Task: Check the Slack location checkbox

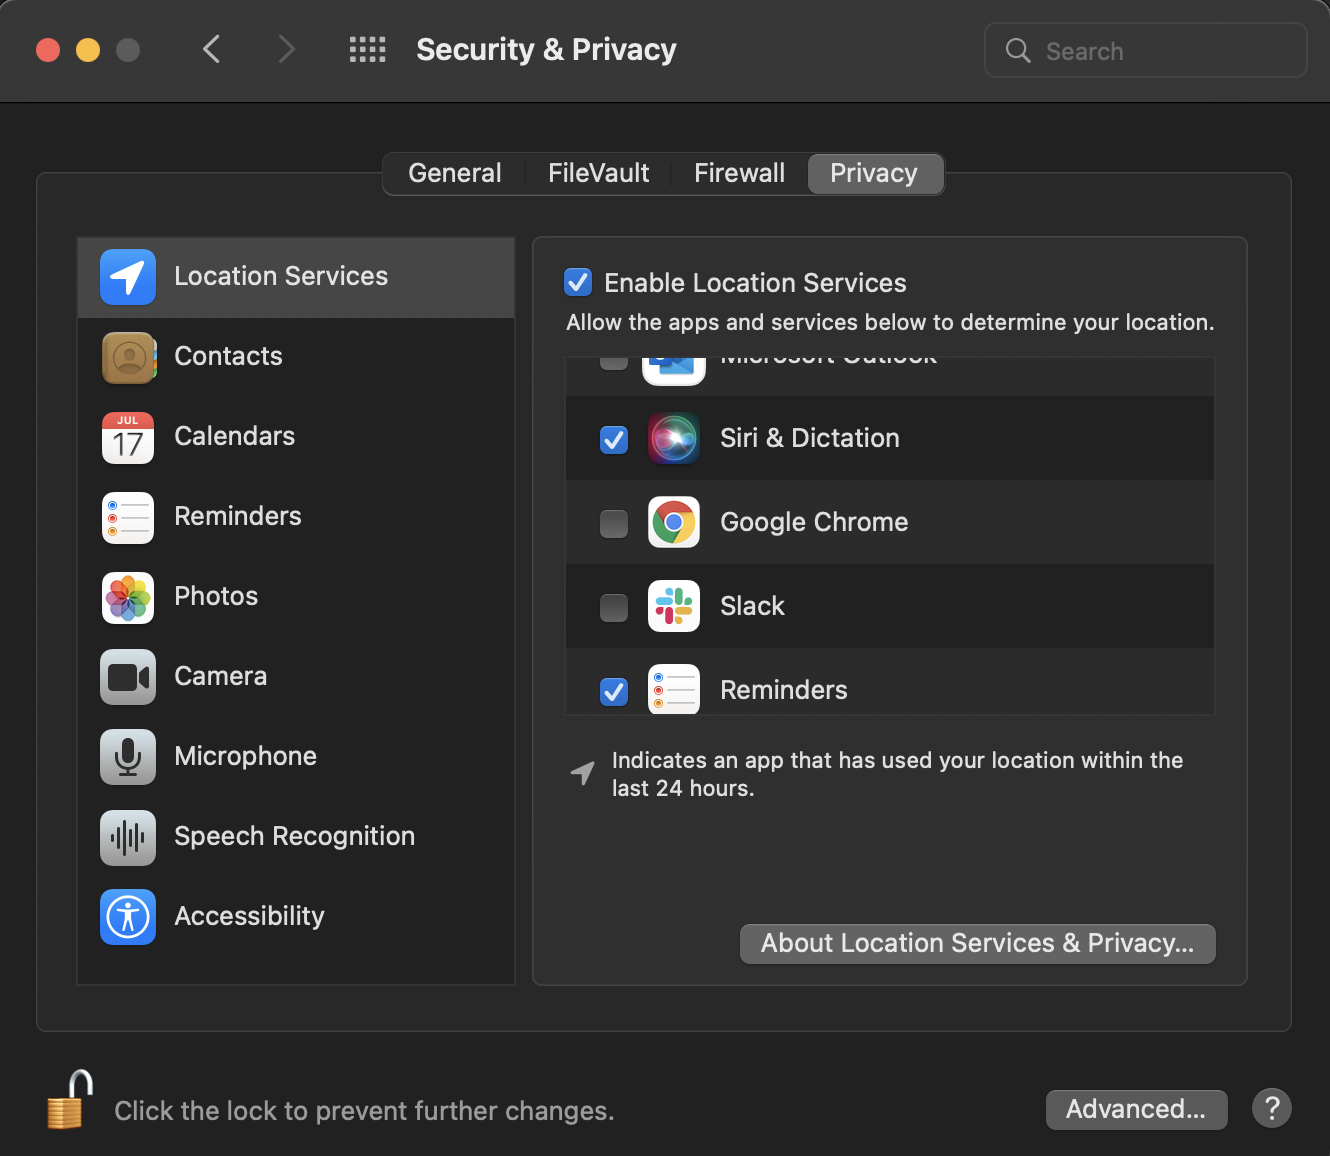Action: pyautogui.click(x=614, y=607)
